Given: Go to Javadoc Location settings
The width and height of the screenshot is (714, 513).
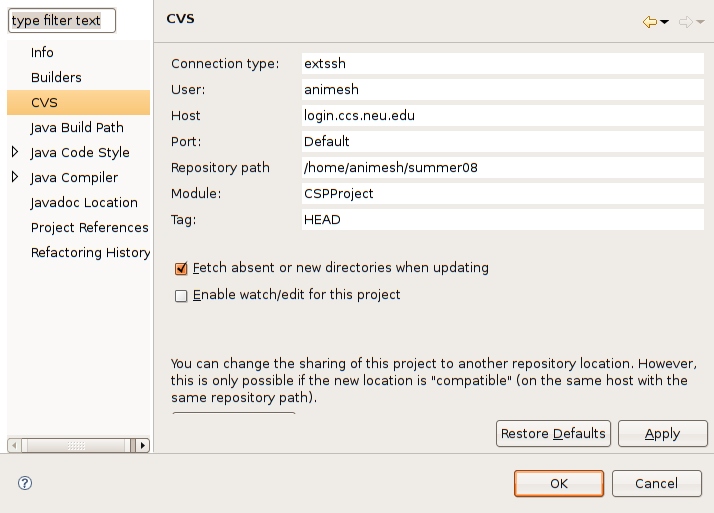Looking at the screenshot, I should coord(84,202).
